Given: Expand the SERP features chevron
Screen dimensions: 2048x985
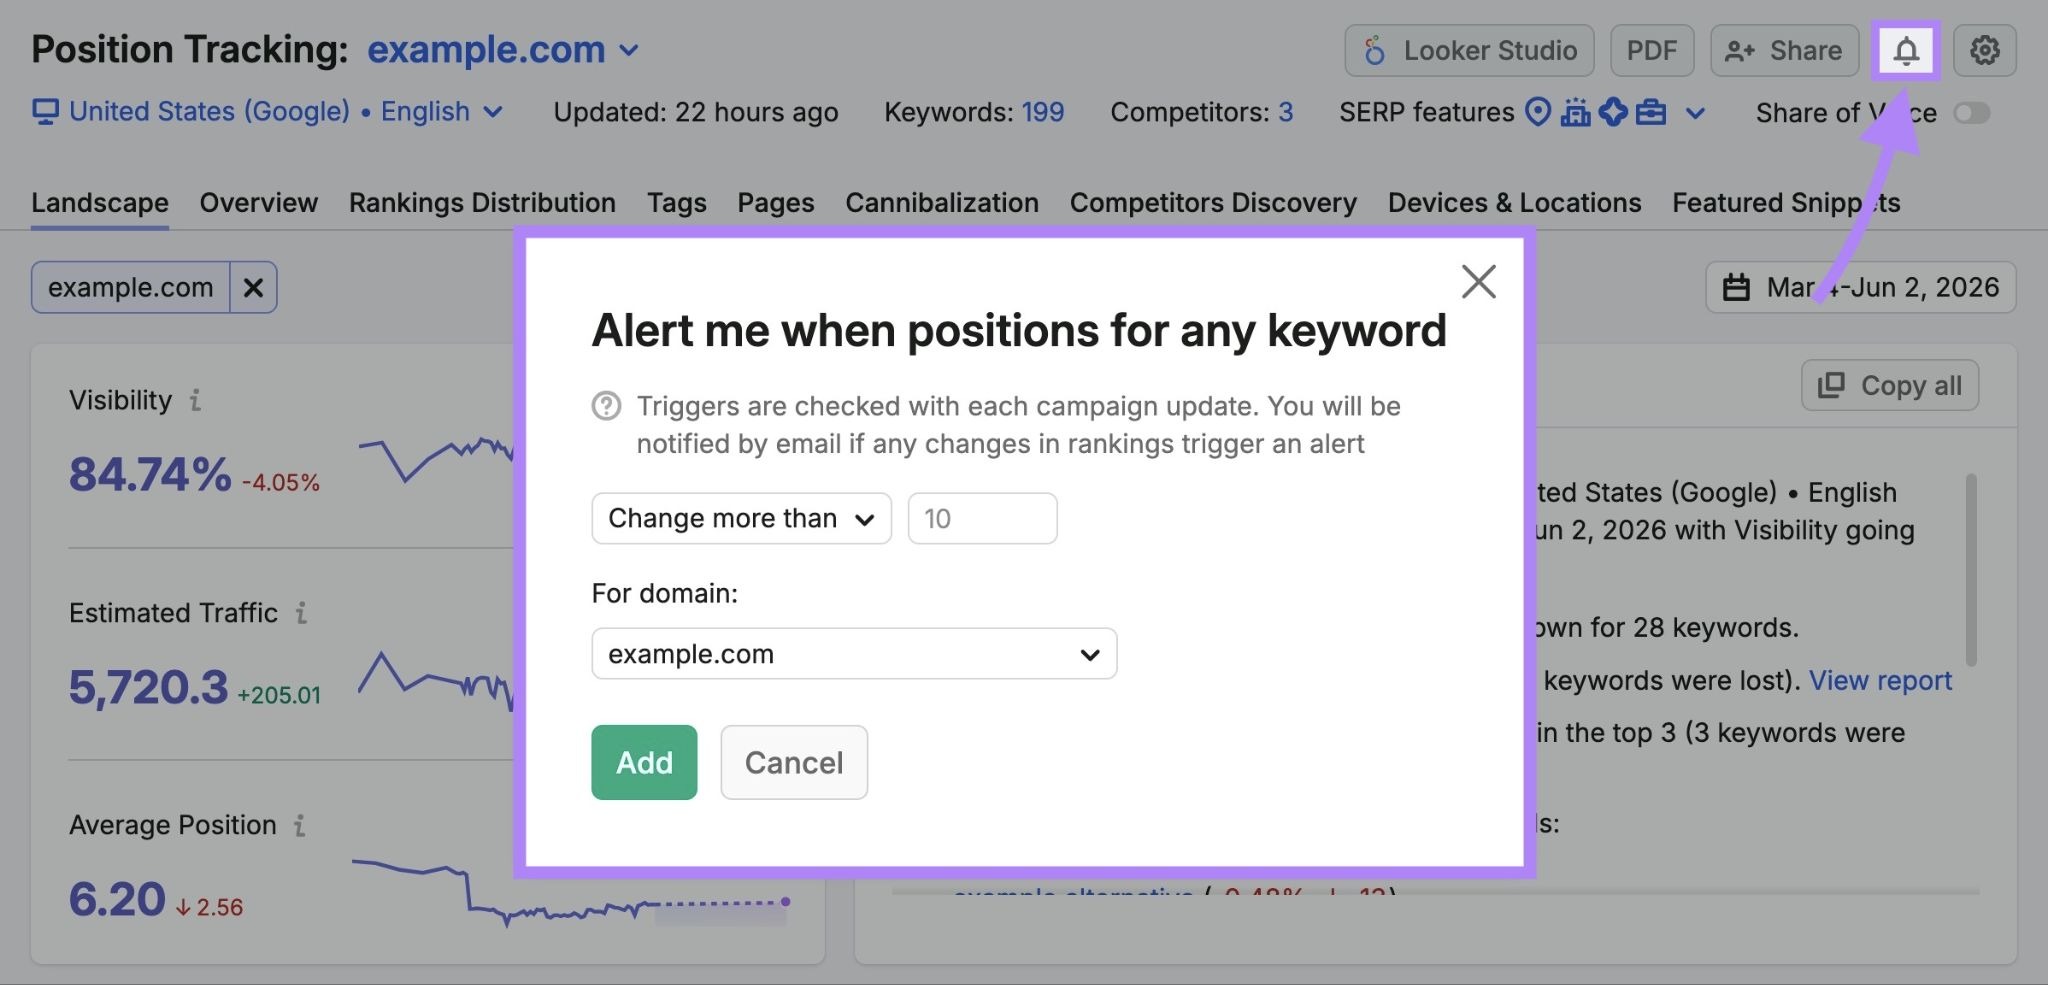Looking at the screenshot, I should [1695, 113].
